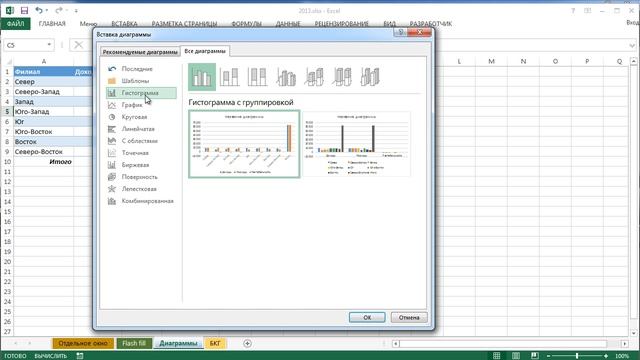Click Отмена to cancel chart insertion
The image size is (640, 360).
coord(409,318)
